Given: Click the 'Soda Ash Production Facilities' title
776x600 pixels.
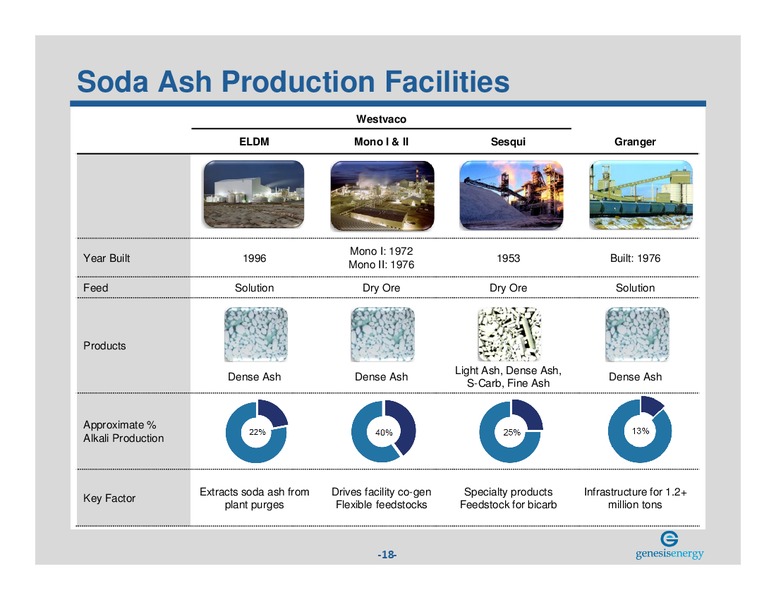Looking at the screenshot, I should point(293,81).
